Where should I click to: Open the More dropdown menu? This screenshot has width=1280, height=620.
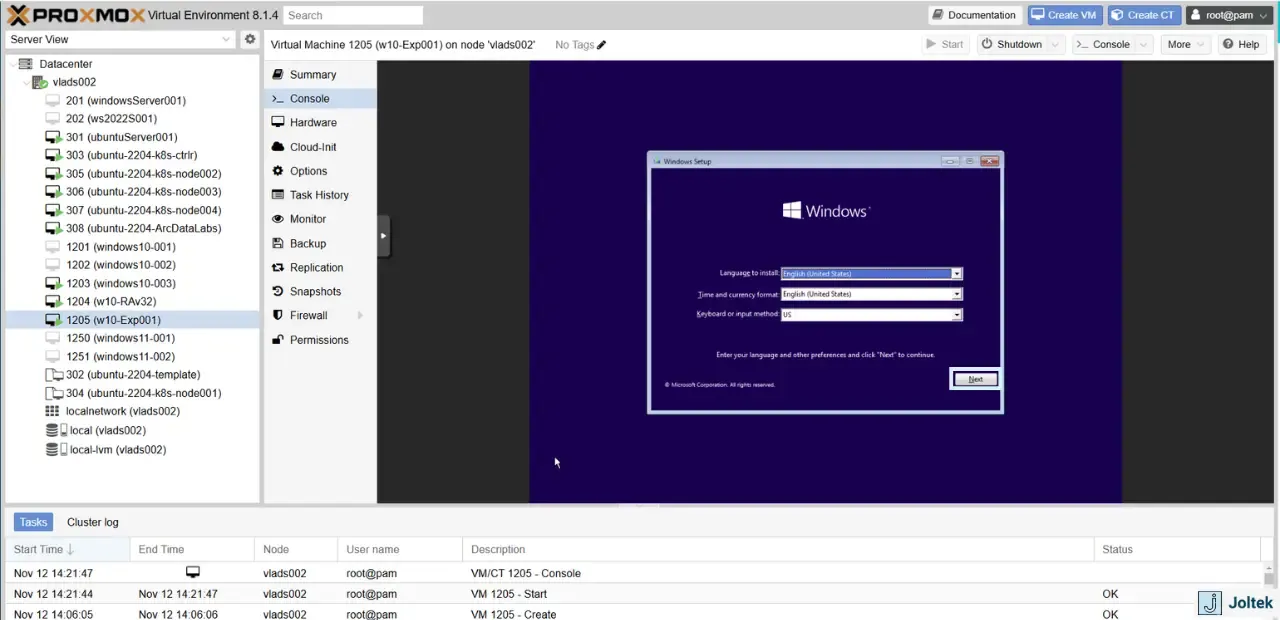(x=1185, y=44)
